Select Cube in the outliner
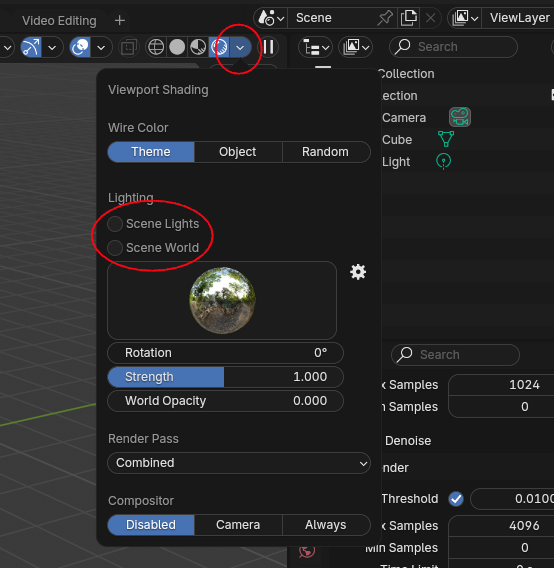Image resolution: width=554 pixels, height=568 pixels. point(397,139)
